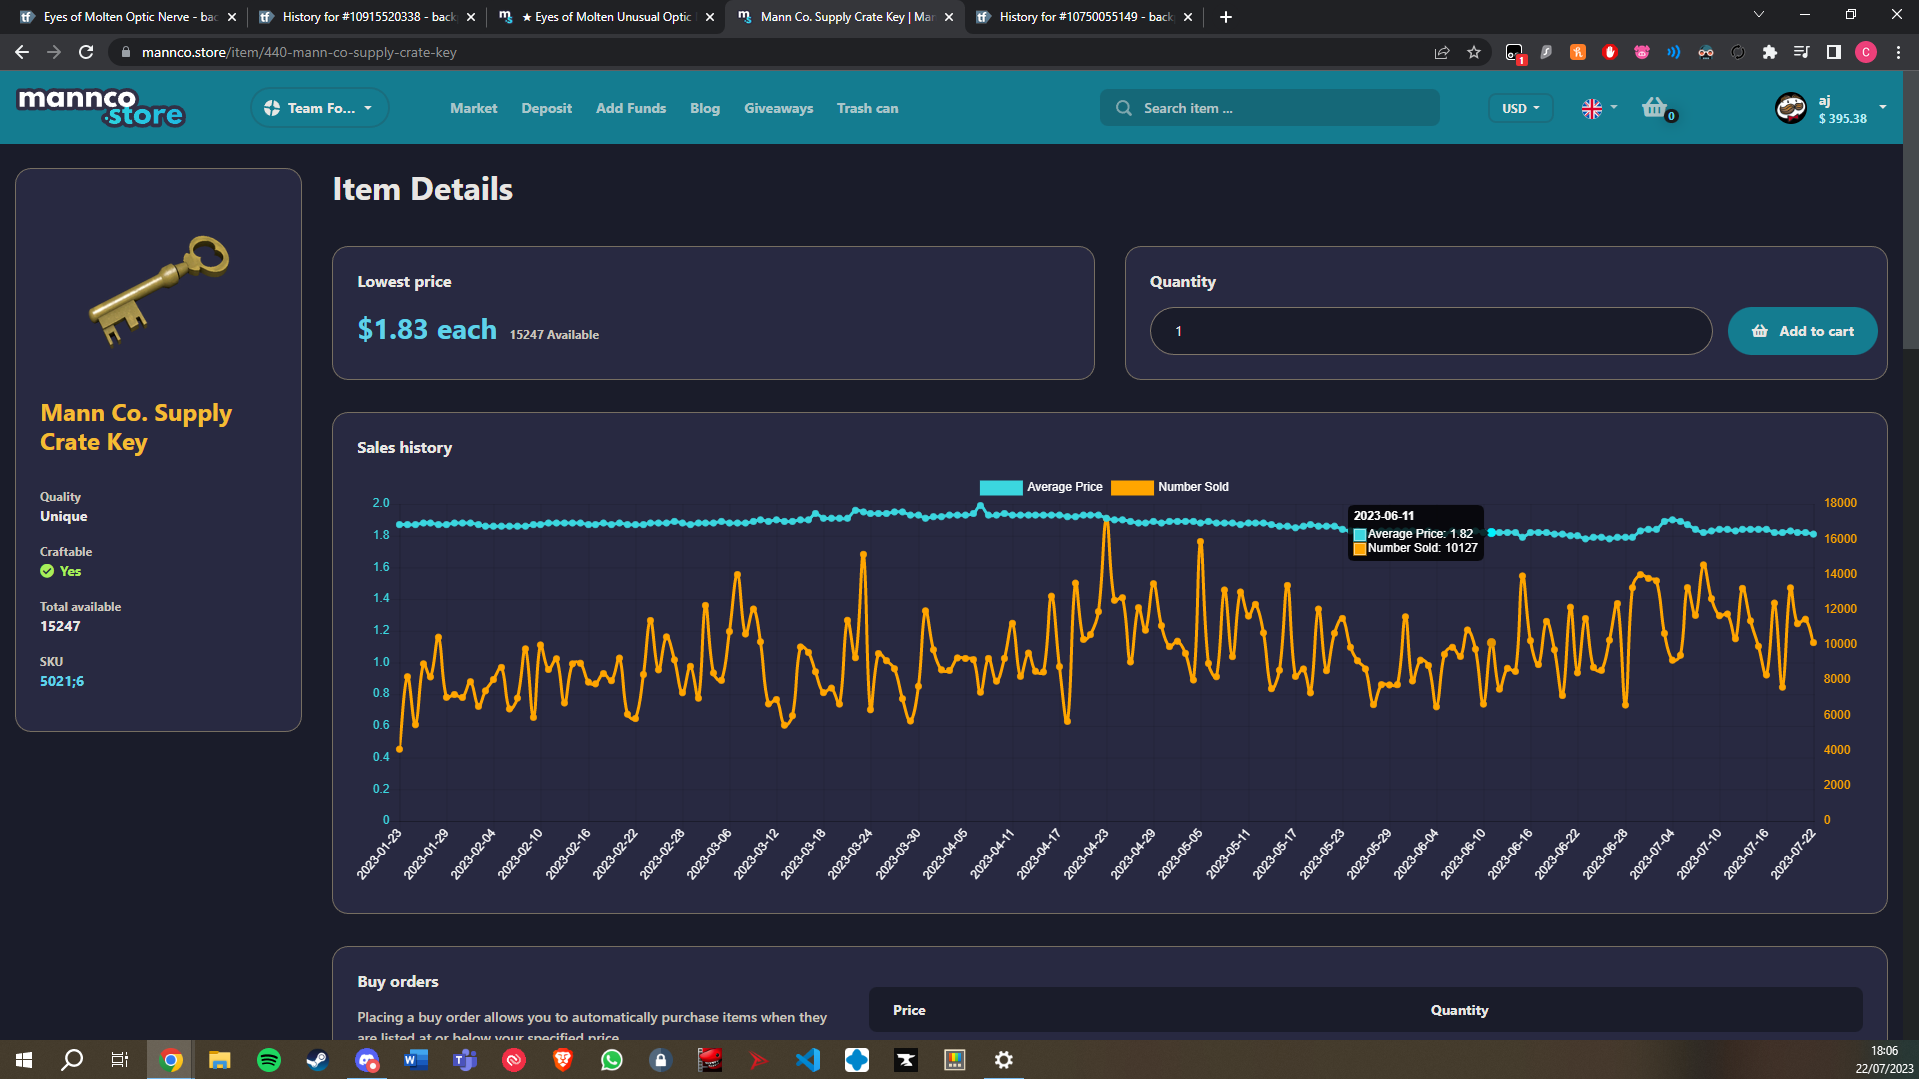Click the crate key item image

[x=159, y=290]
